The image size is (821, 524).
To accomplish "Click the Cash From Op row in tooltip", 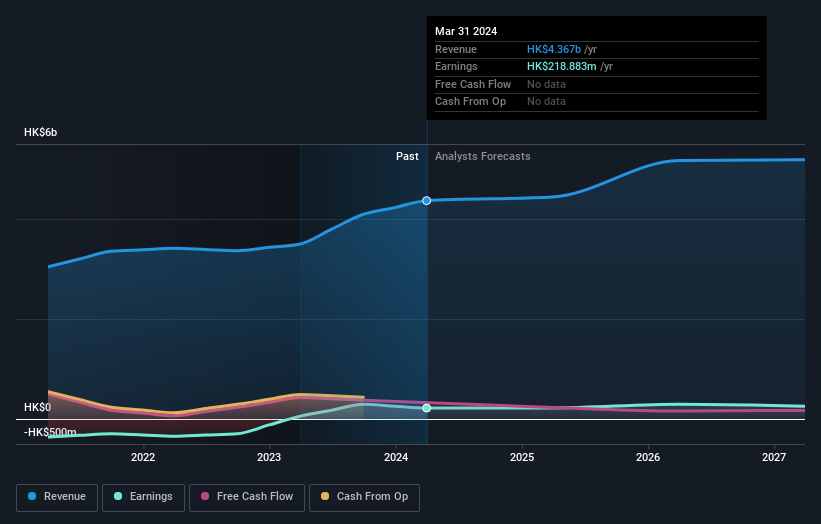I will pyautogui.click(x=596, y=102).
